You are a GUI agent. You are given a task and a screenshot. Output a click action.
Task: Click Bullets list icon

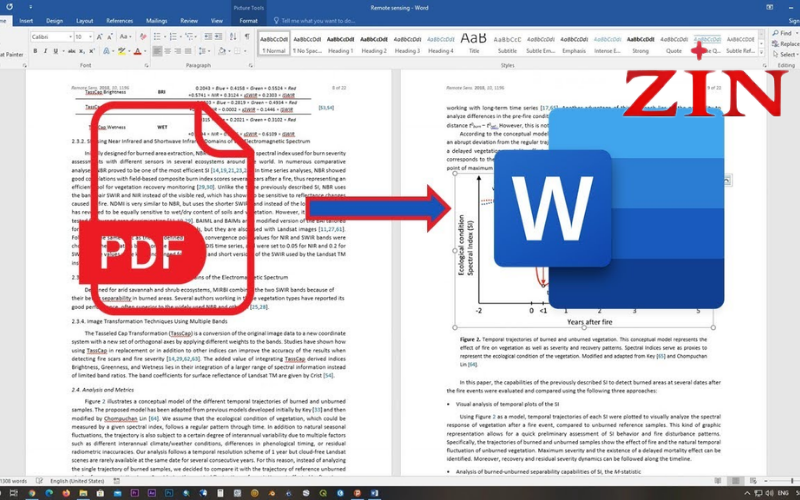[158, 37]
